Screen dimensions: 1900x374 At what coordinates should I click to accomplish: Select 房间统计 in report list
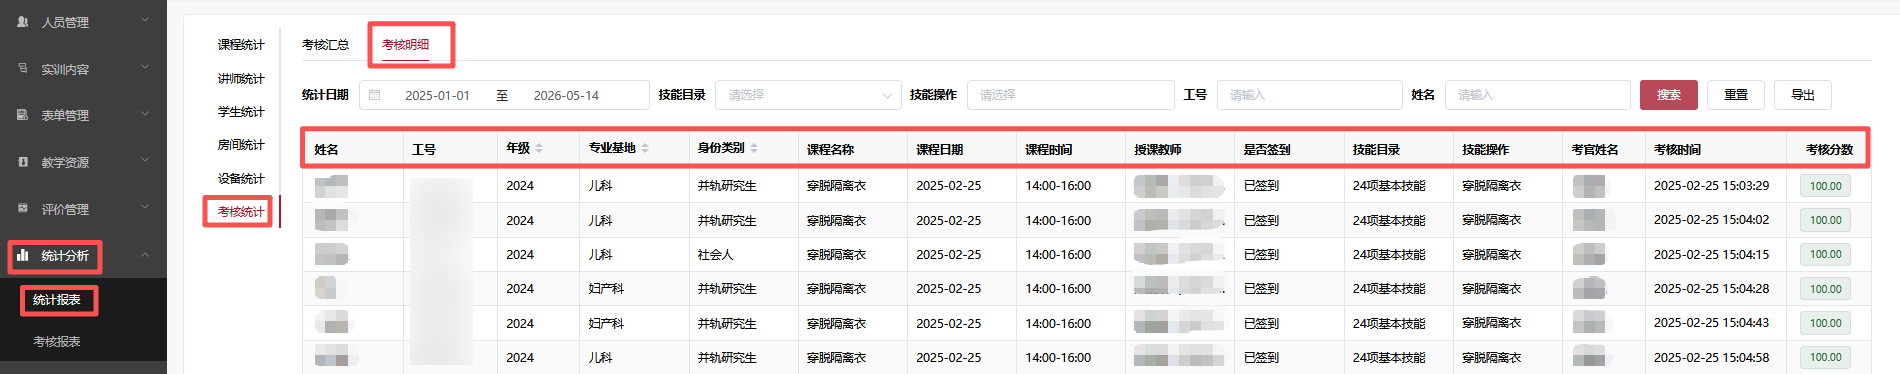tap(241, 145)
